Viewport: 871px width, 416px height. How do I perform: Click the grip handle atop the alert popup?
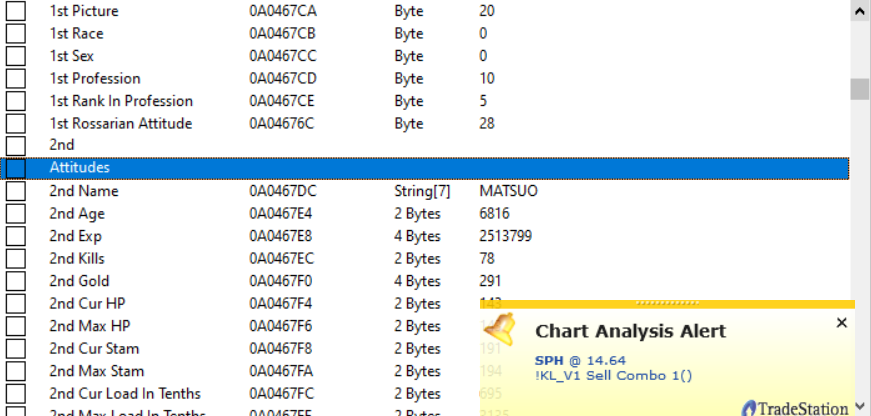[666, 304]
